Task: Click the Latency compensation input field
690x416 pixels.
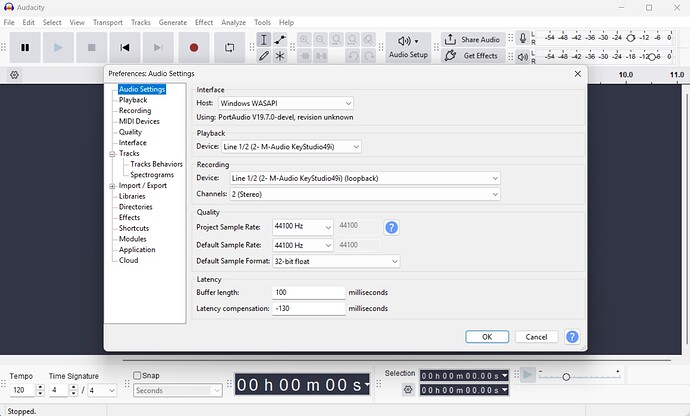Action: pyautogui.click(x=308, y=309)
